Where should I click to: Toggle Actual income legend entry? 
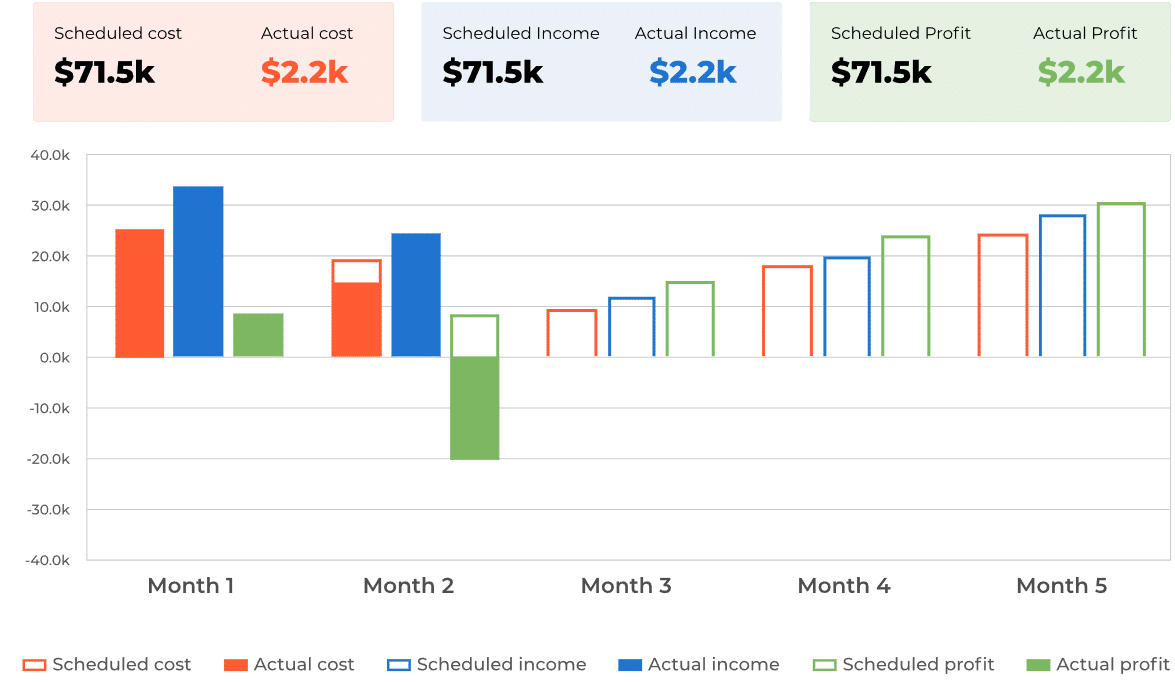[x=698, y=665]
